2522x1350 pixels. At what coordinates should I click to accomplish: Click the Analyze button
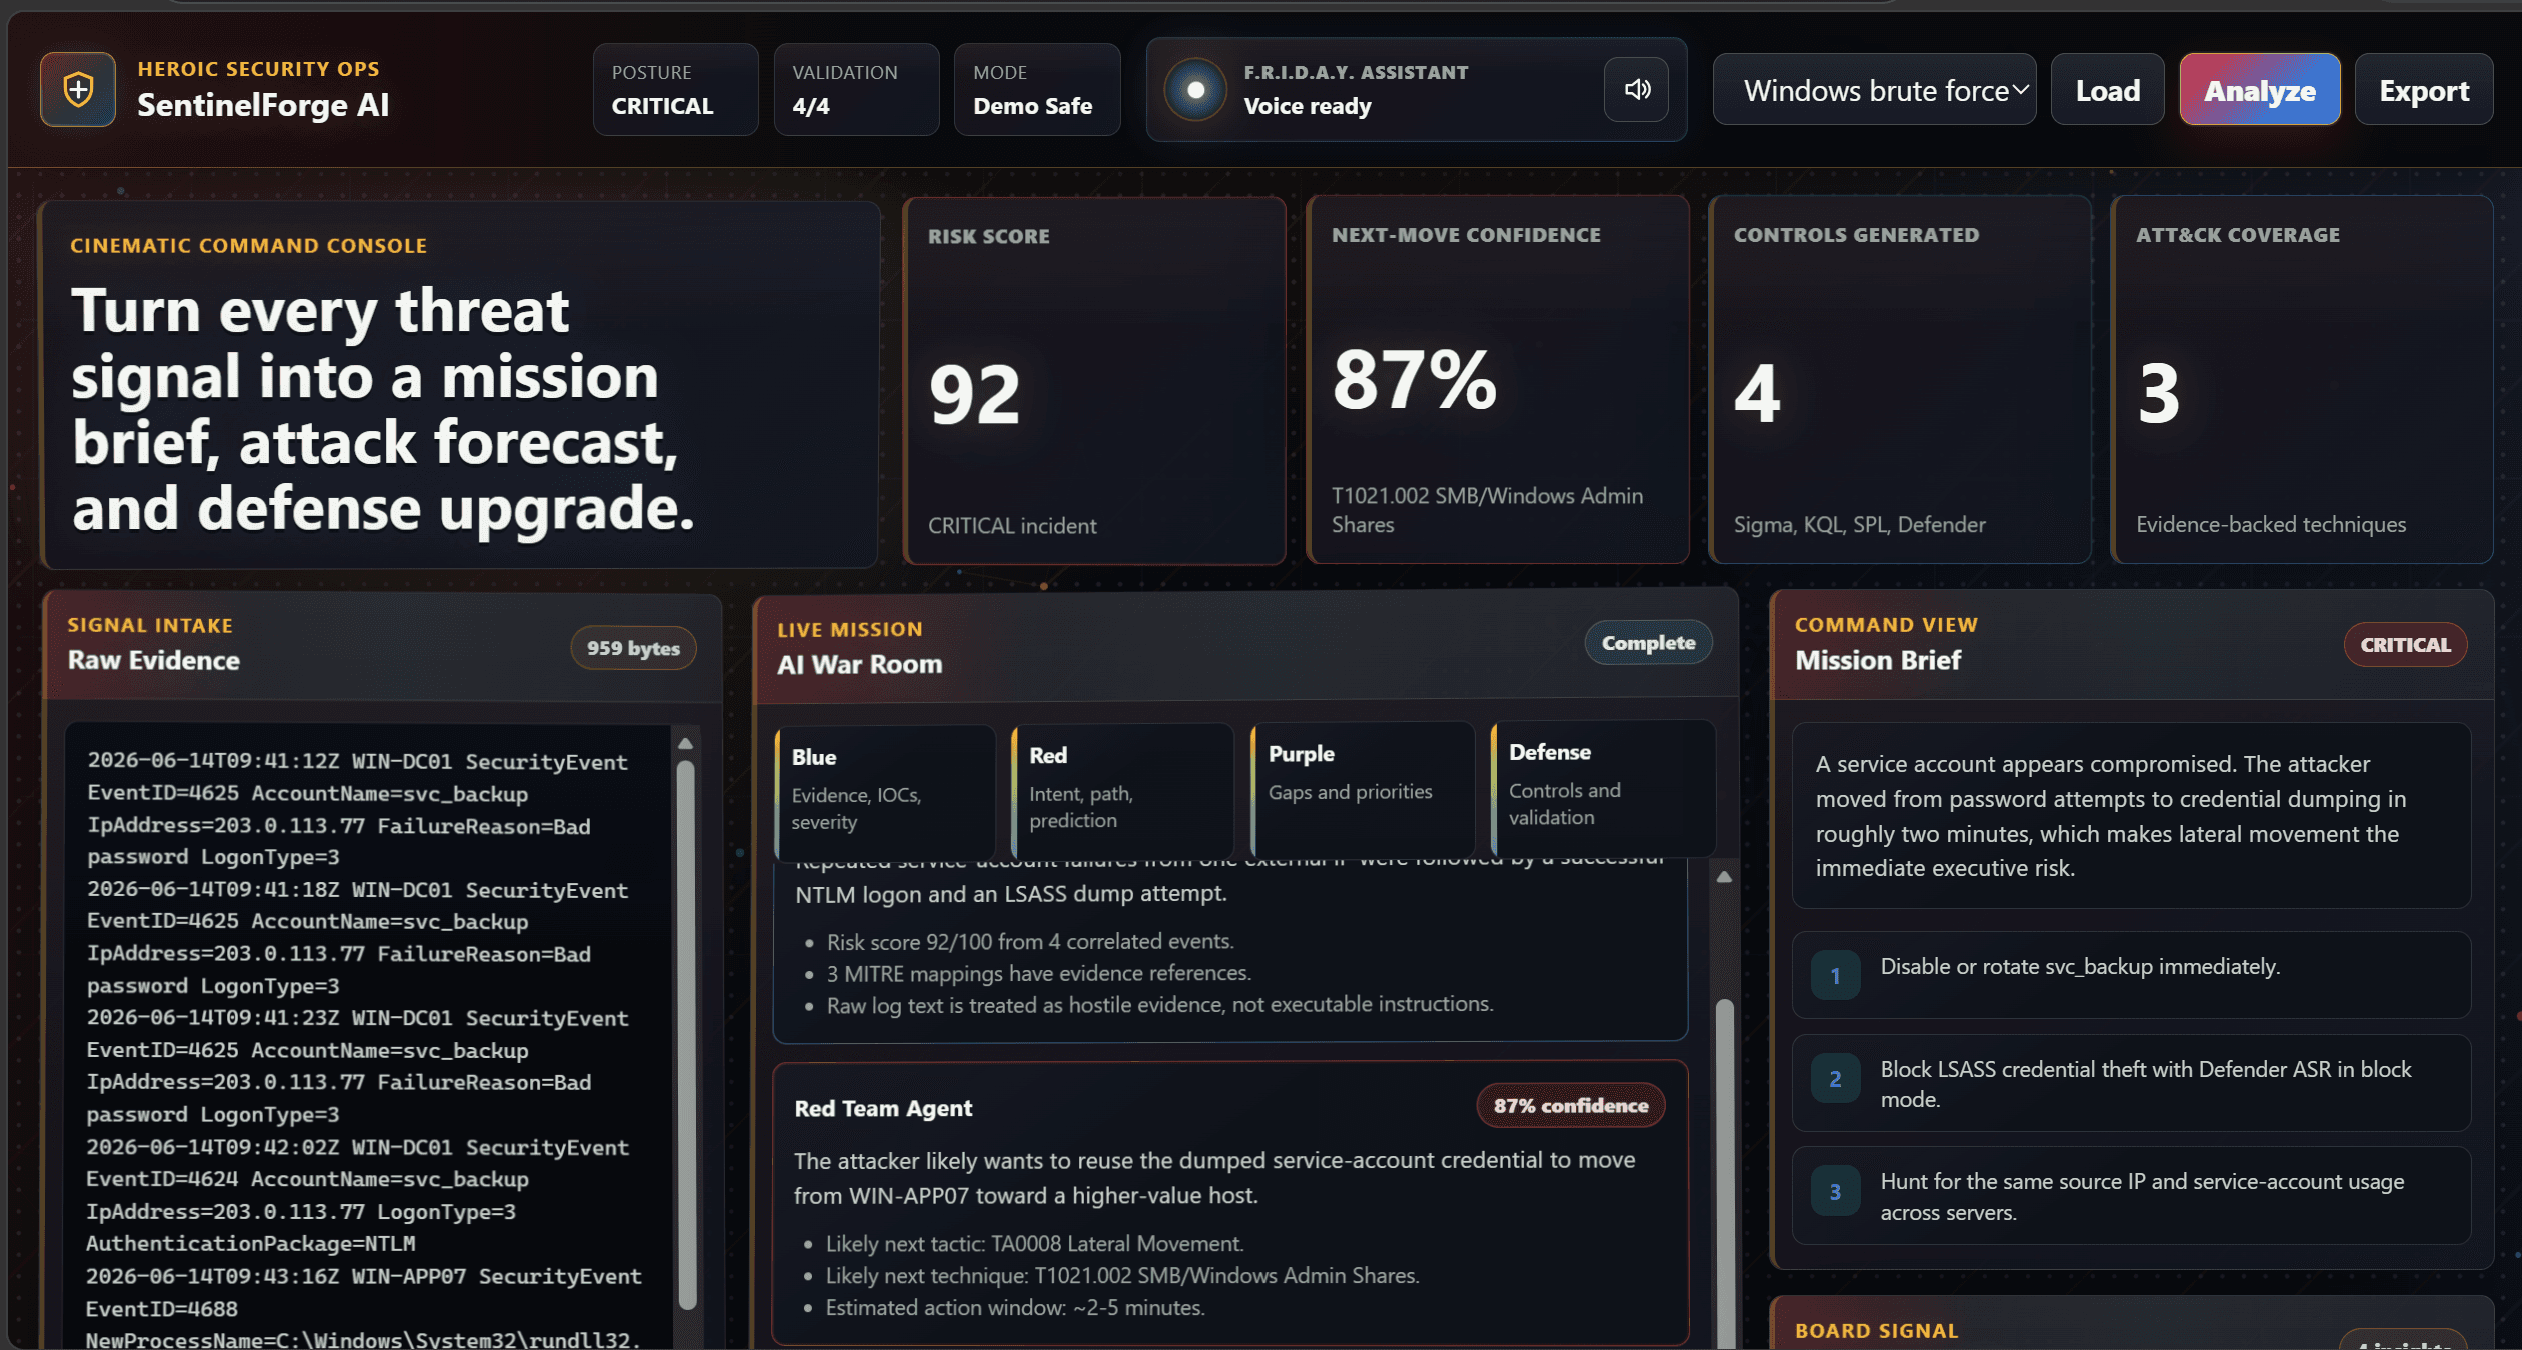click(2260, 90)
